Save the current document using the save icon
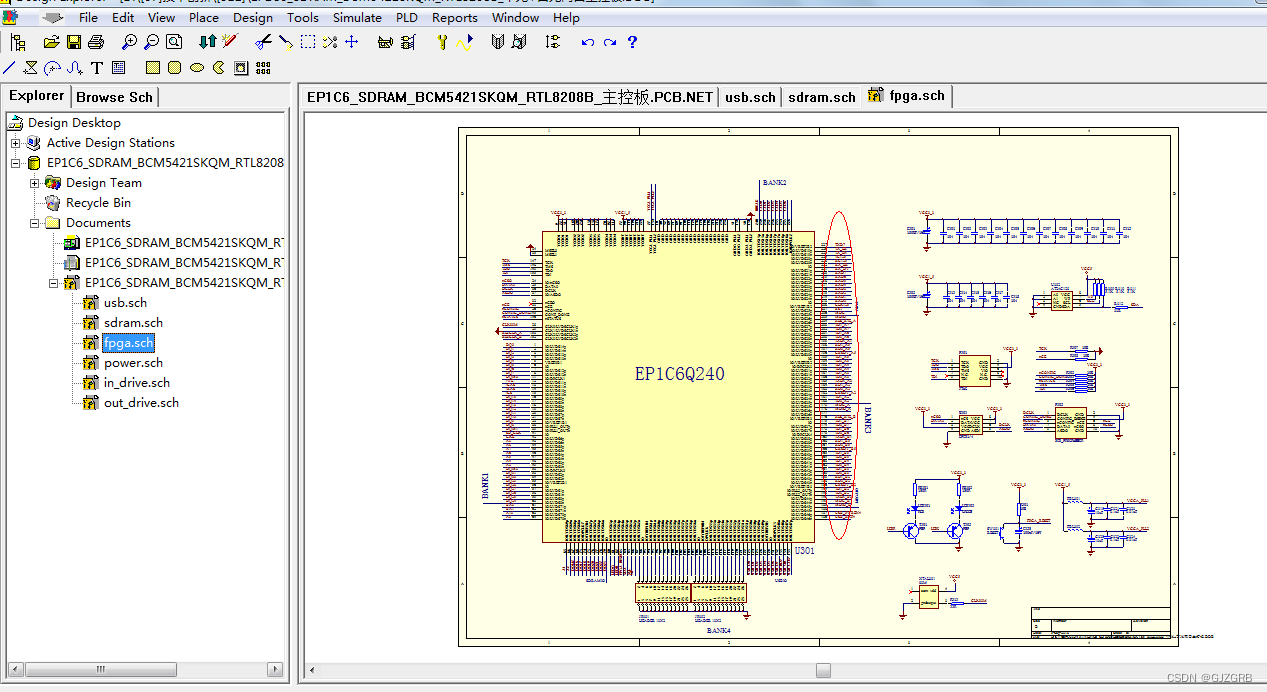 [73, 41]
